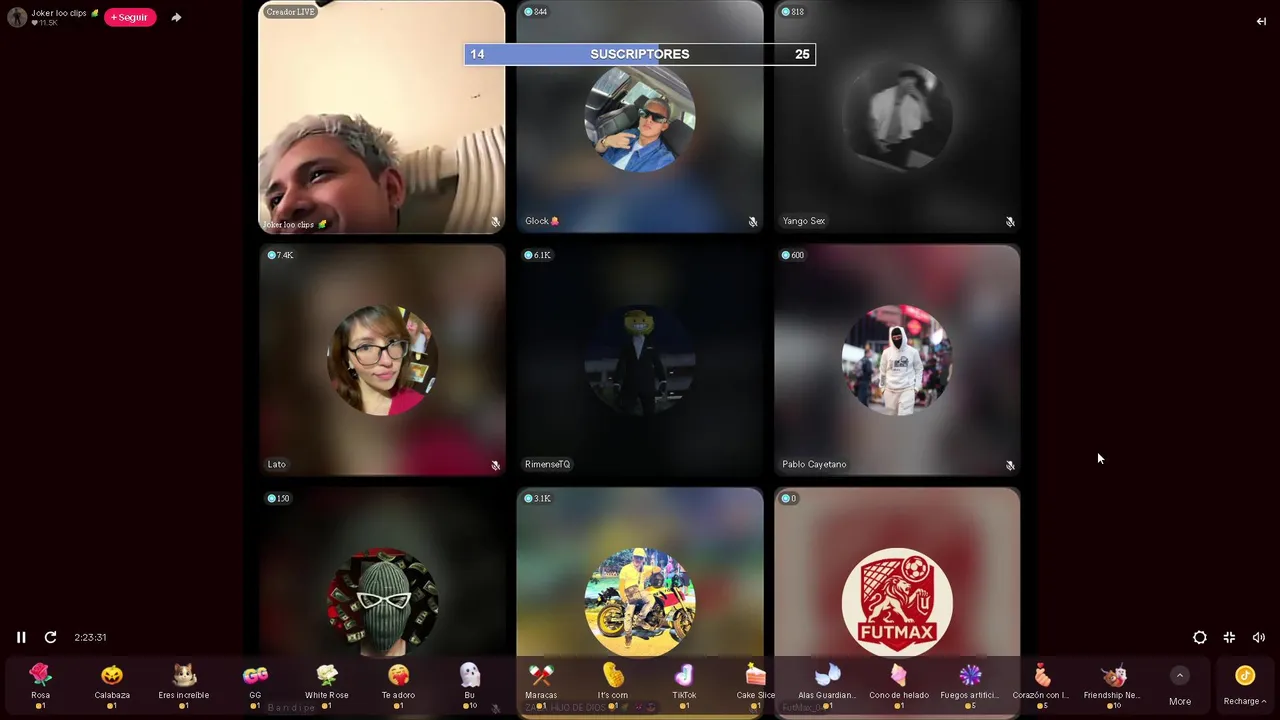Image resolution: width=1280 pixels, height=720 pixels.
Task: Open the masked guest avatar with 150
Action: 382,603
